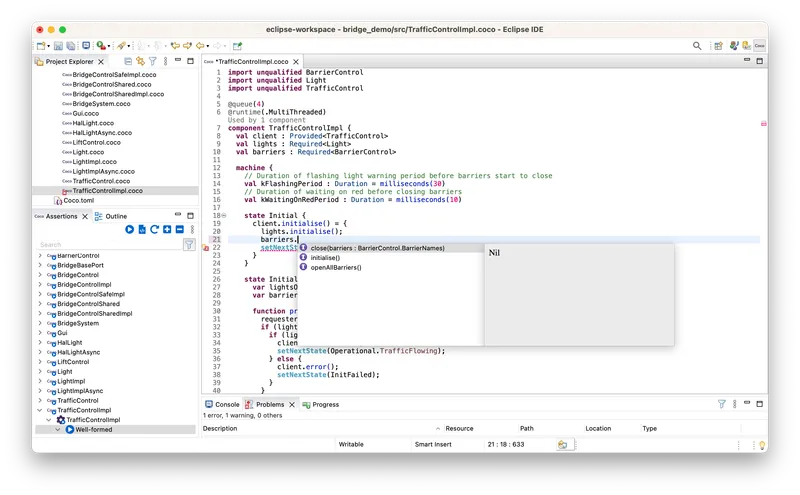800x495 pixels.
Task: Open the New dropdown arrow in toolbar
Action: [x=49, y=46]
